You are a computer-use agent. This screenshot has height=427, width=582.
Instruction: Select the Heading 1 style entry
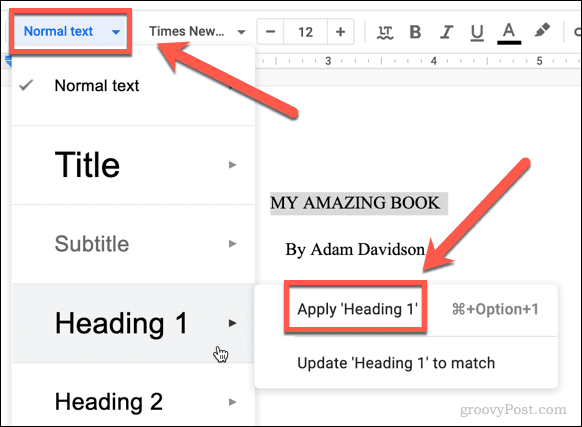[133, 323]
